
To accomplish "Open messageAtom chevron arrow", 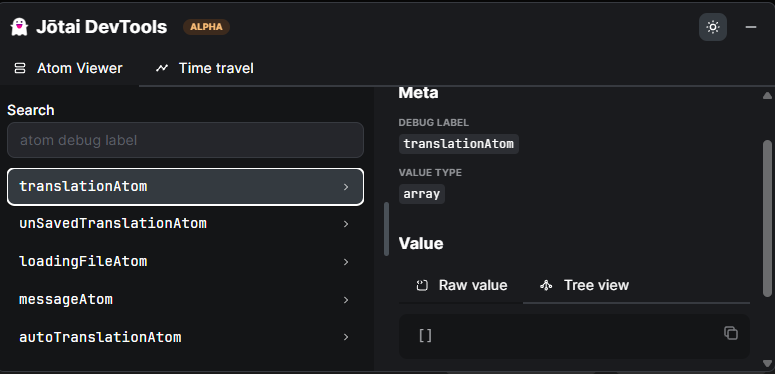I will coord(346,300).
